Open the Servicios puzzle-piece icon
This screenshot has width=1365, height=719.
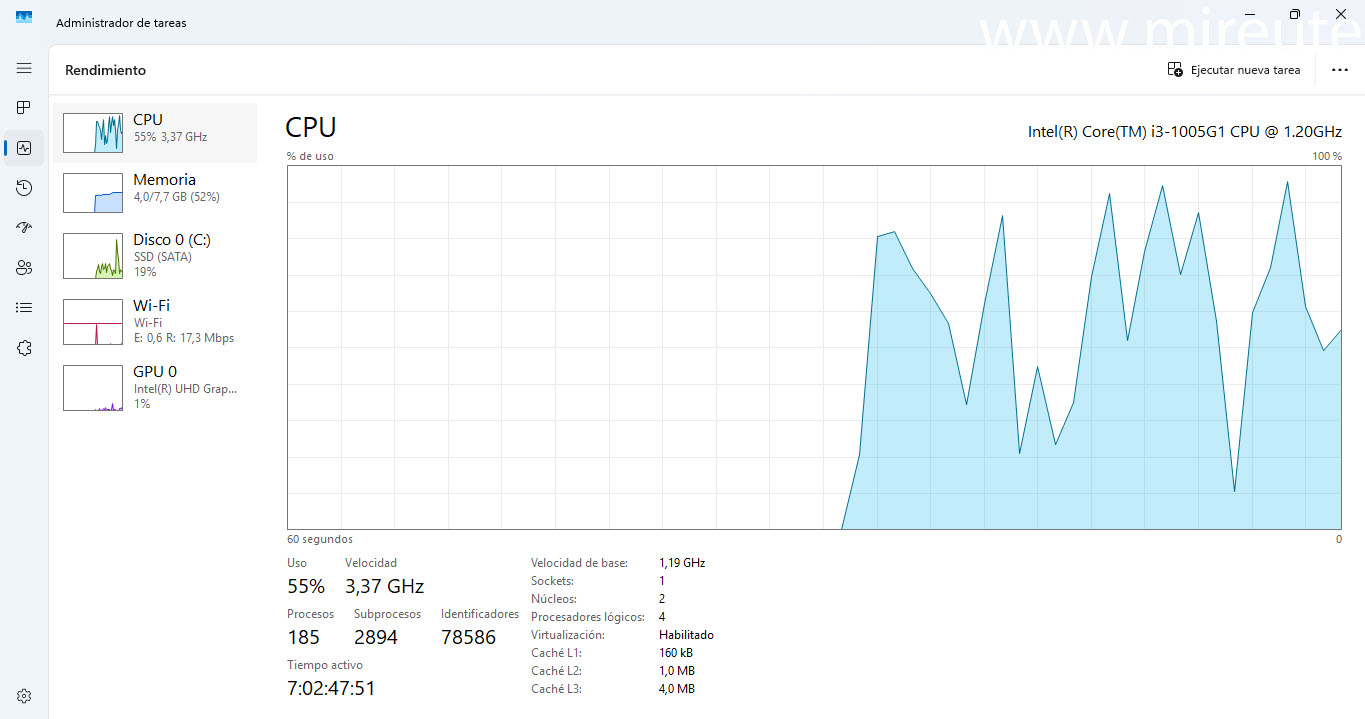coord(24,348)
